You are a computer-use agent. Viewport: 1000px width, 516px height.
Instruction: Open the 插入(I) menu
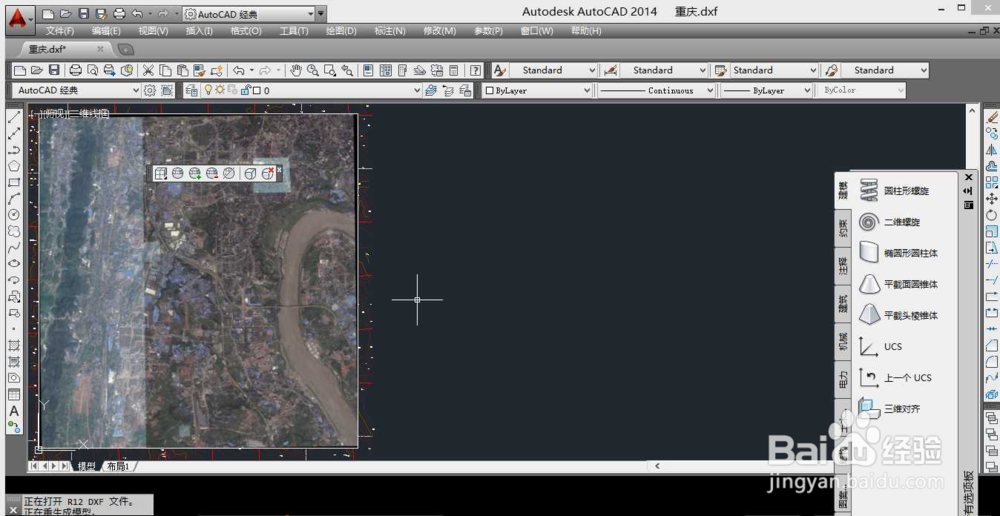coord(199,31)
